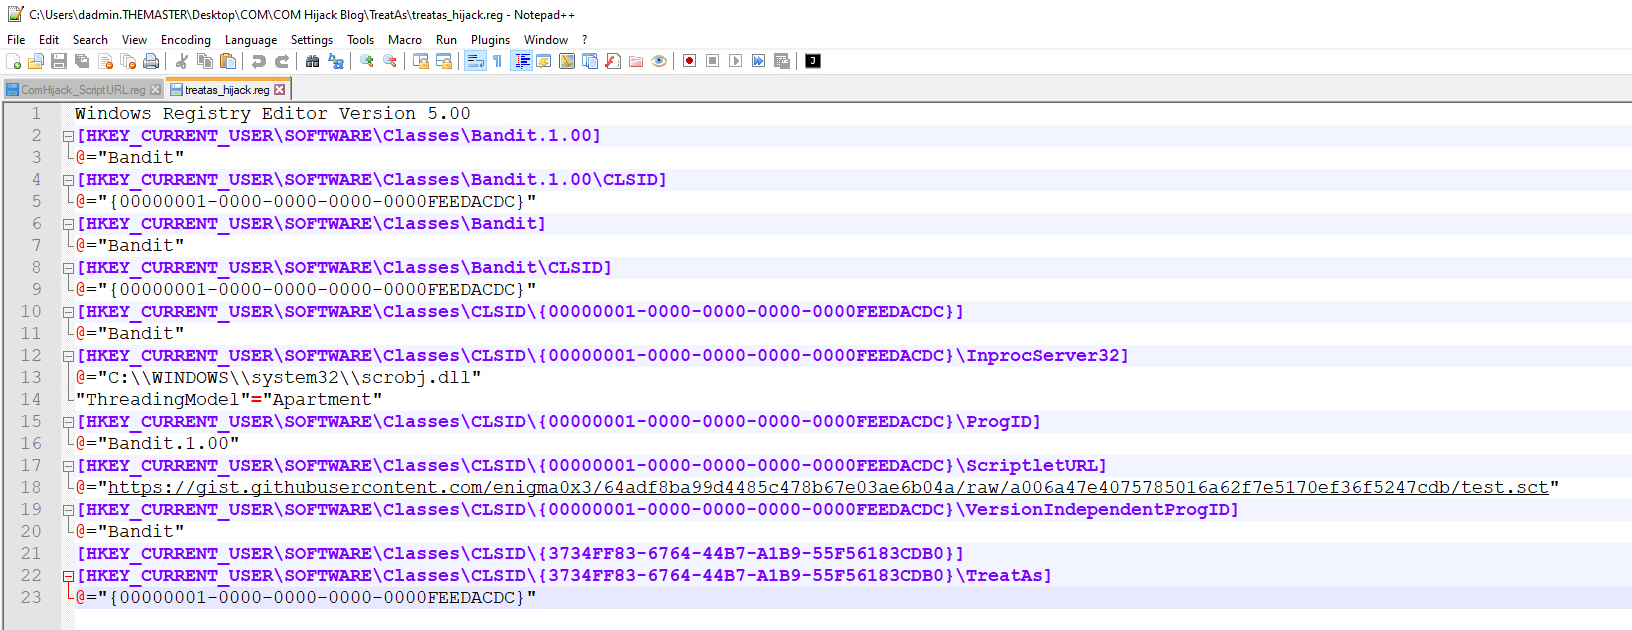Click the New file toolbar icon
1632x630 pixels.
pos(13,61)
